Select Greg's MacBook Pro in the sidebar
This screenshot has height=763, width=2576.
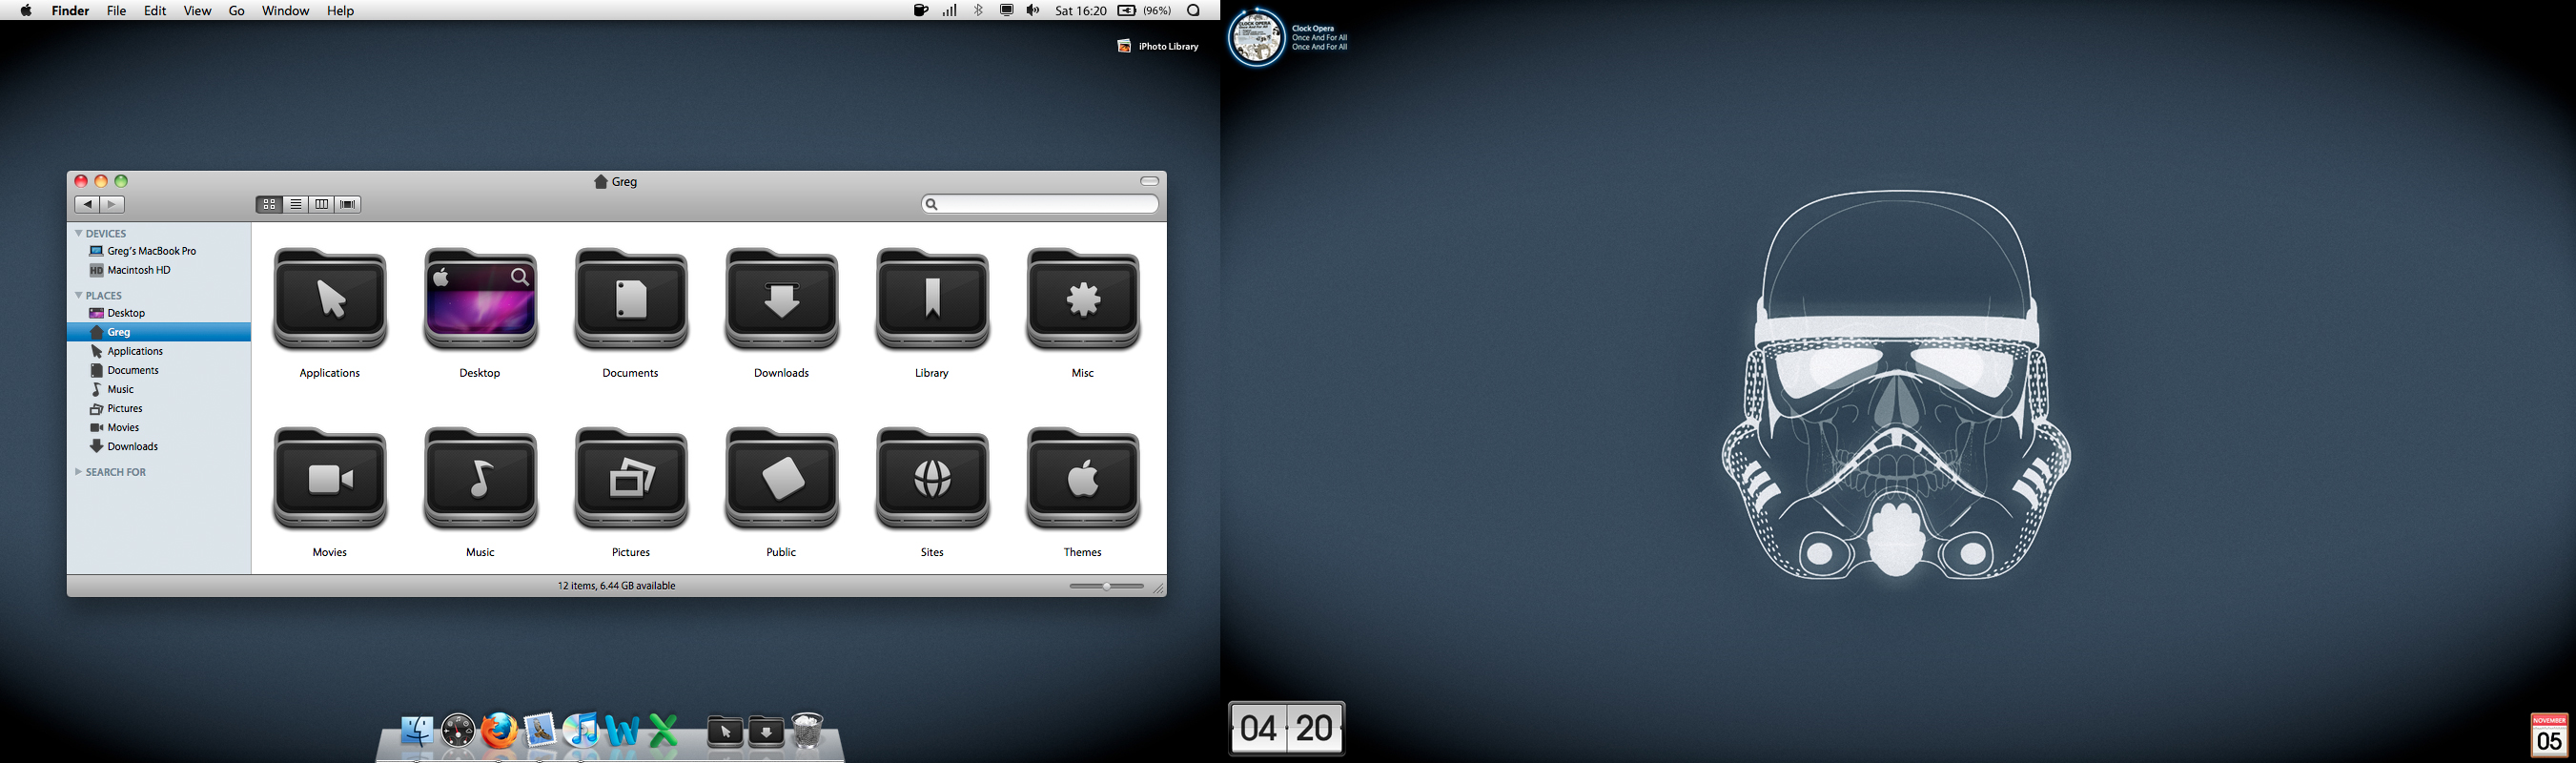[159, 251]
